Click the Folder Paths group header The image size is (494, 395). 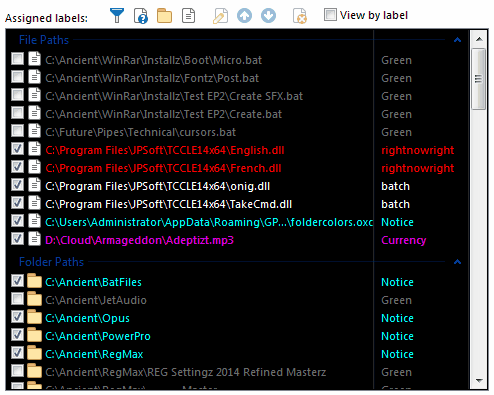point(51,262)
